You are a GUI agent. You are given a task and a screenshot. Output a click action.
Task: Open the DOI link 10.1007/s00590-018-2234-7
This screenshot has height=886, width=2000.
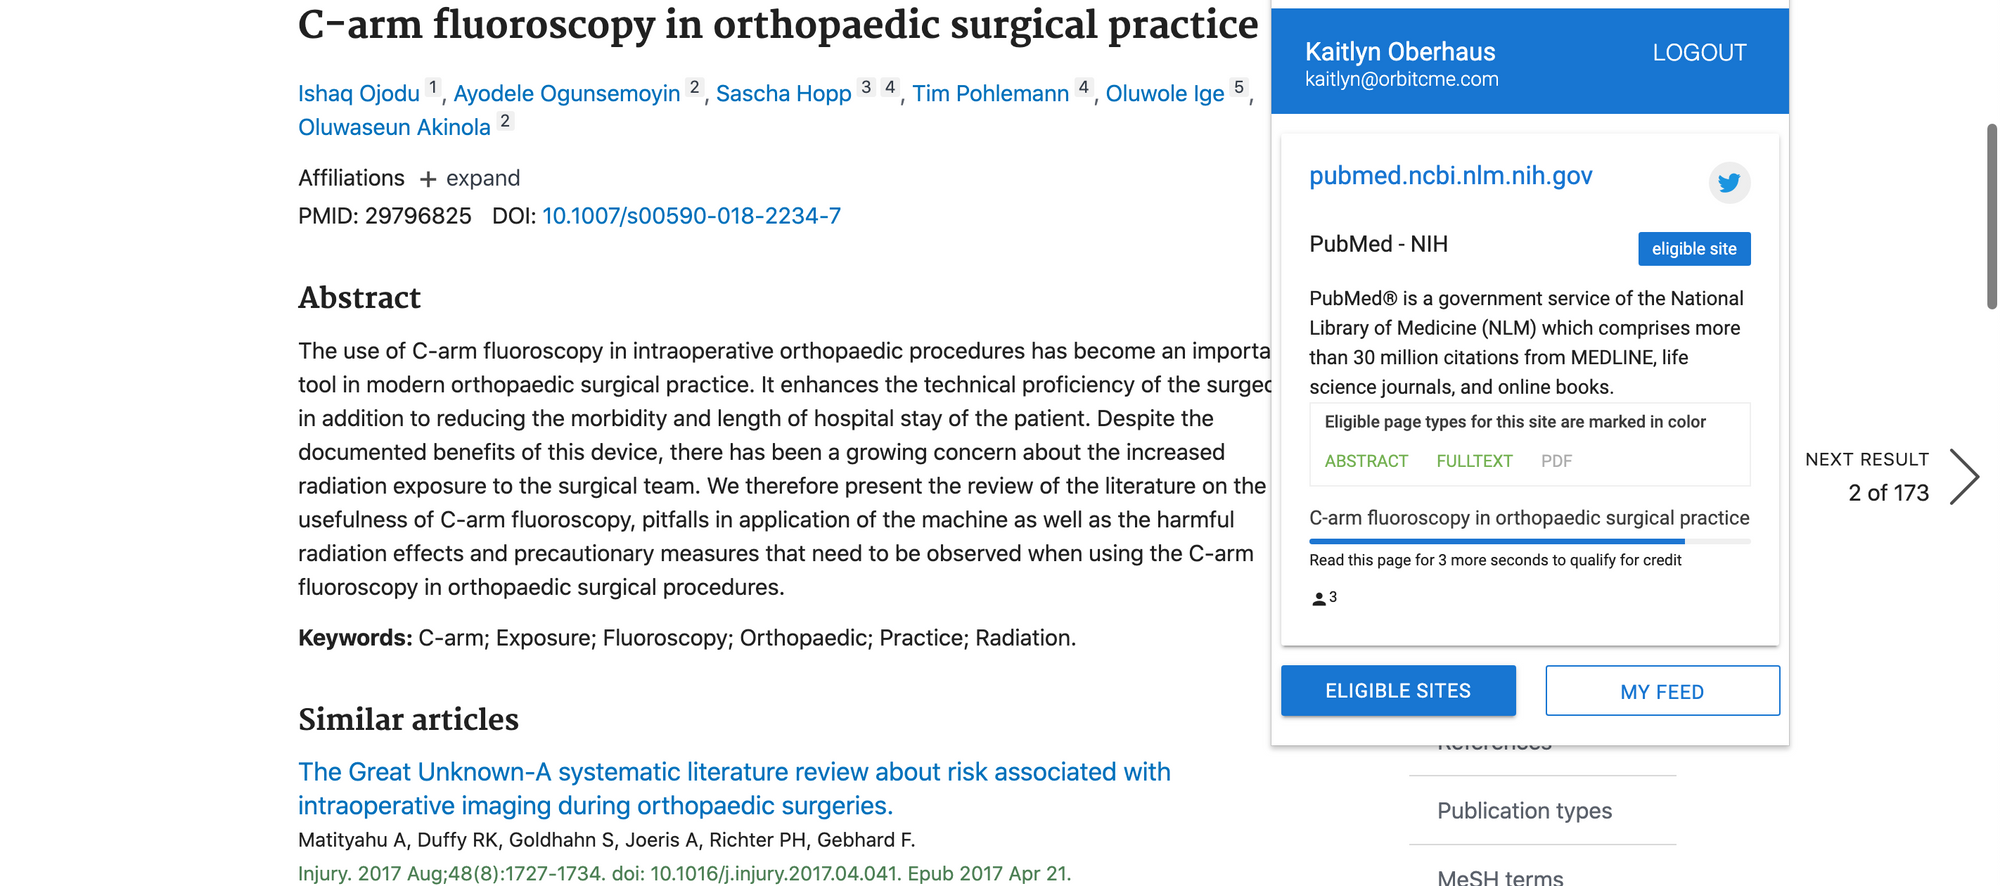[x=691, y=215]
